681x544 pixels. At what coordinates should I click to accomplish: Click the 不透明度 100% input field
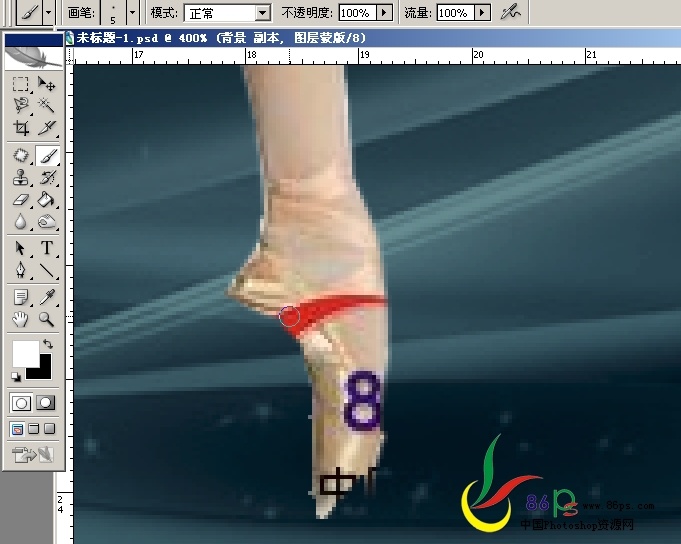point(358,13)
